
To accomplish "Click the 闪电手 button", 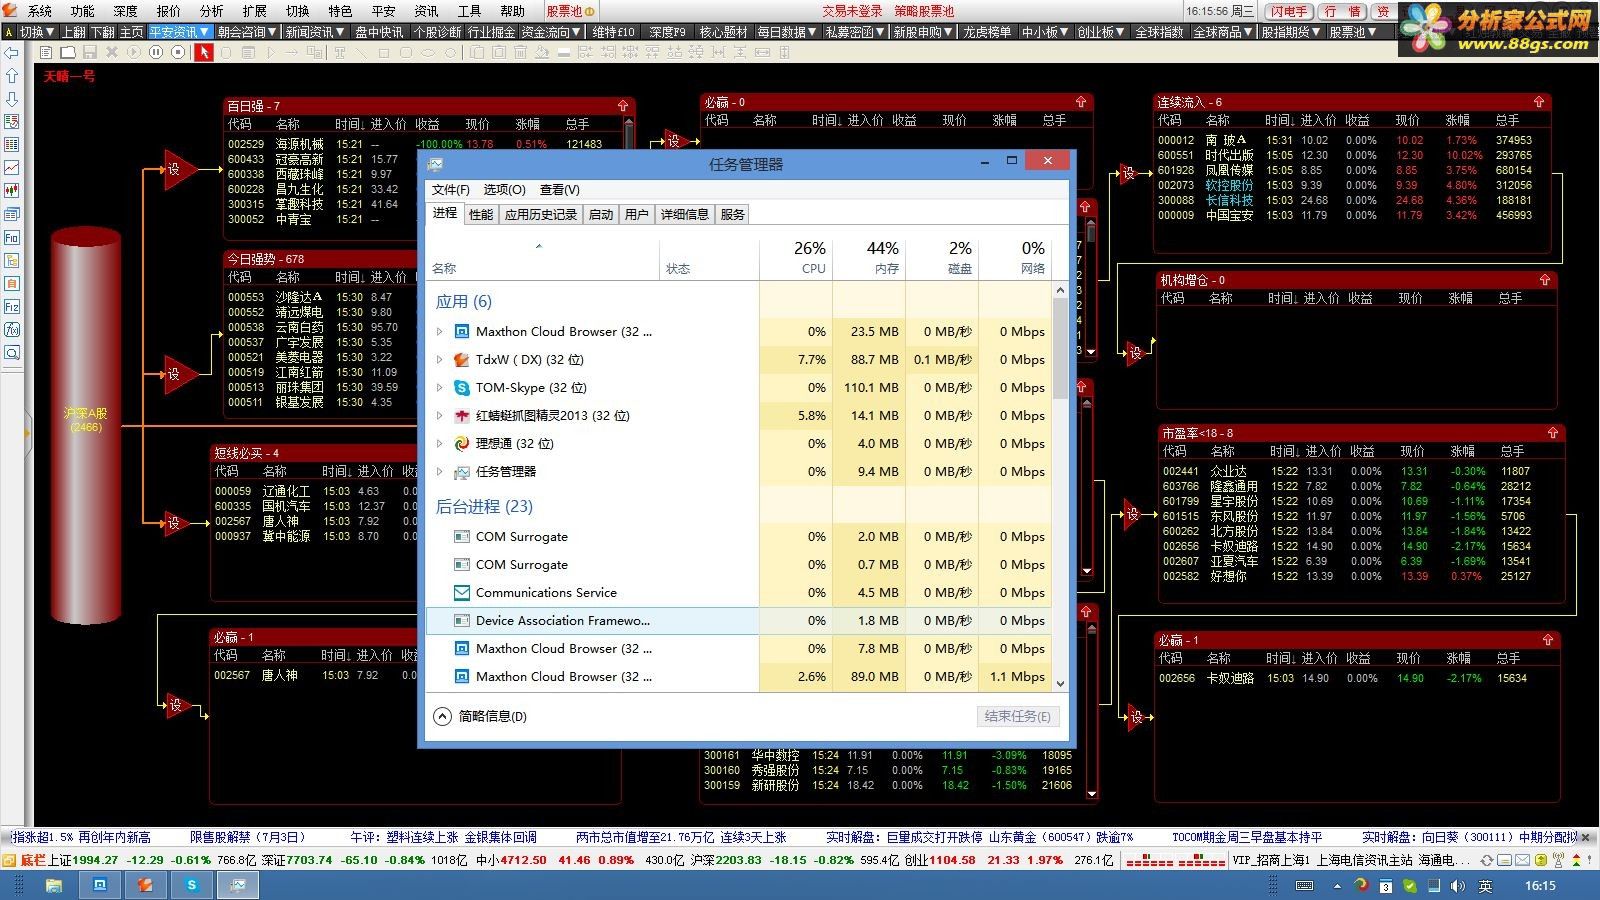I will click(1289, 11).
